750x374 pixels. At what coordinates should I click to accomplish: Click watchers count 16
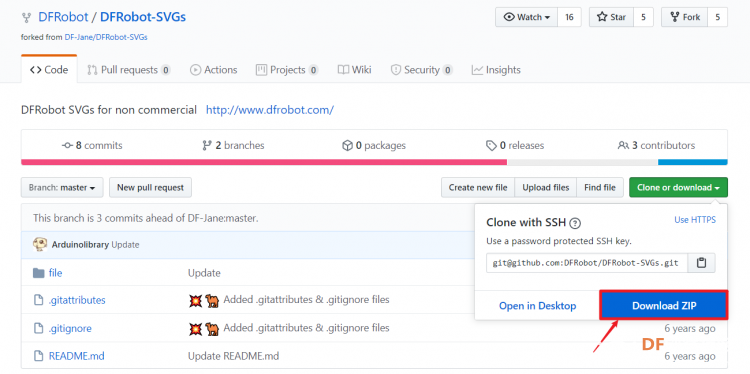click(569, 17)
